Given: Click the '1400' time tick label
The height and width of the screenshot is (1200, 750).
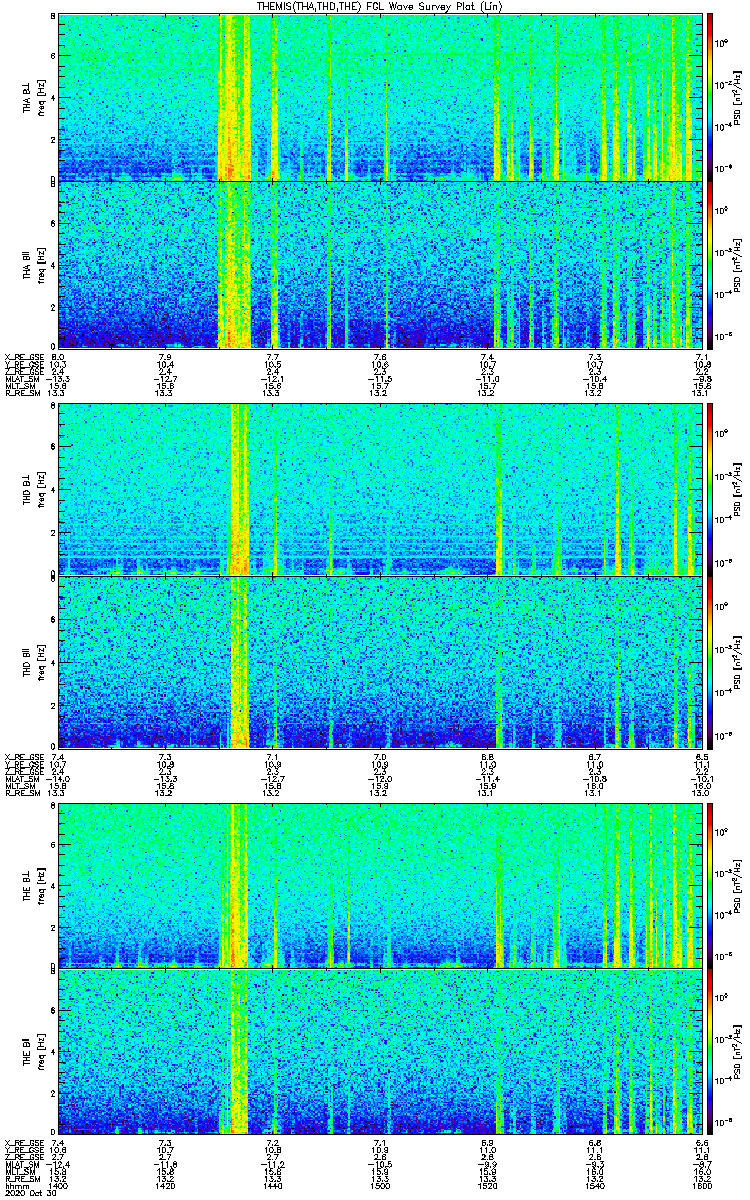Looking at the screenshot, I should pos(58,1184).
